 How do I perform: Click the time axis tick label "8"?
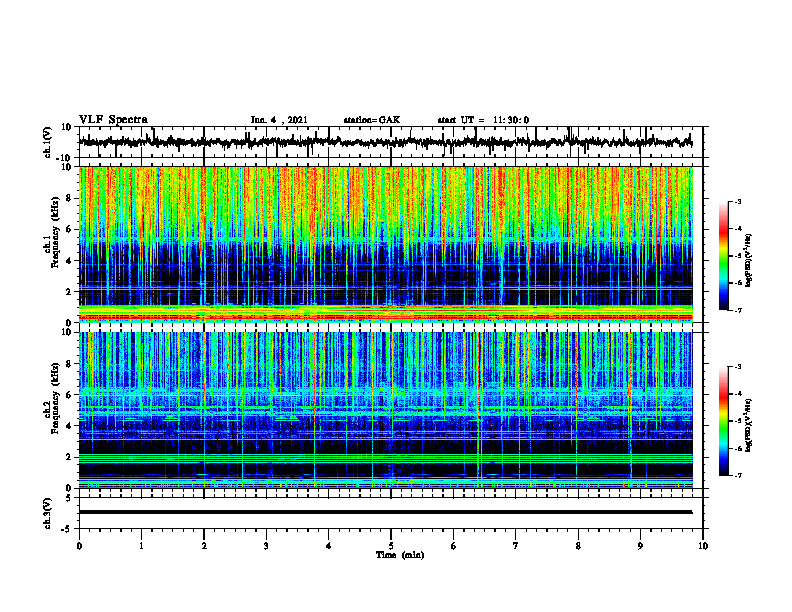pos(578,546)
